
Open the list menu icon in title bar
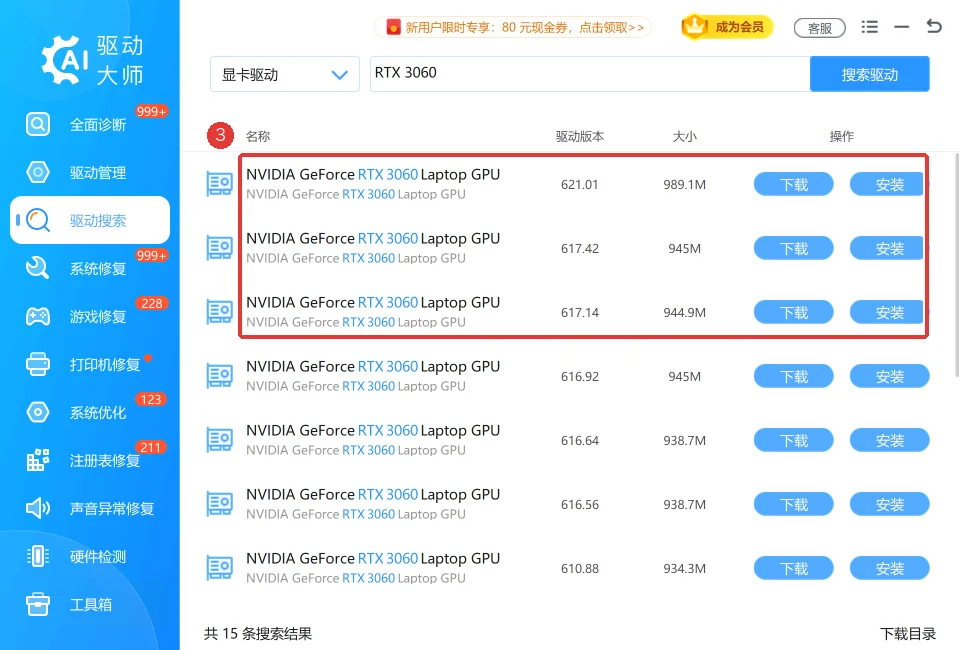tap(869, 27)
